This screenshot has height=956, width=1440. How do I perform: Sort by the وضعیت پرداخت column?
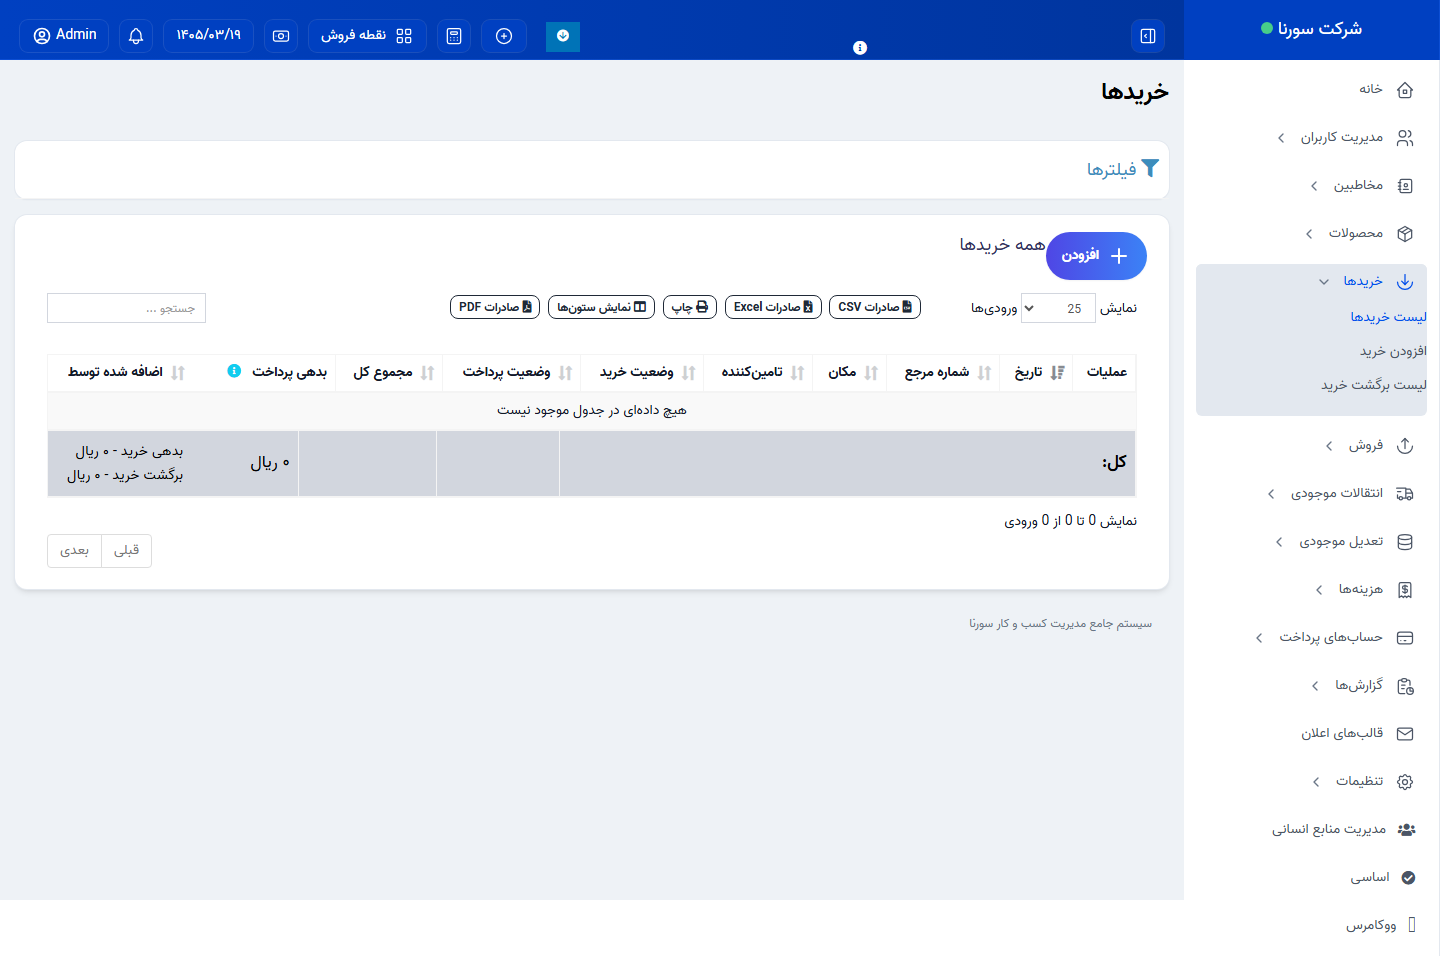(x=513, y=372)
